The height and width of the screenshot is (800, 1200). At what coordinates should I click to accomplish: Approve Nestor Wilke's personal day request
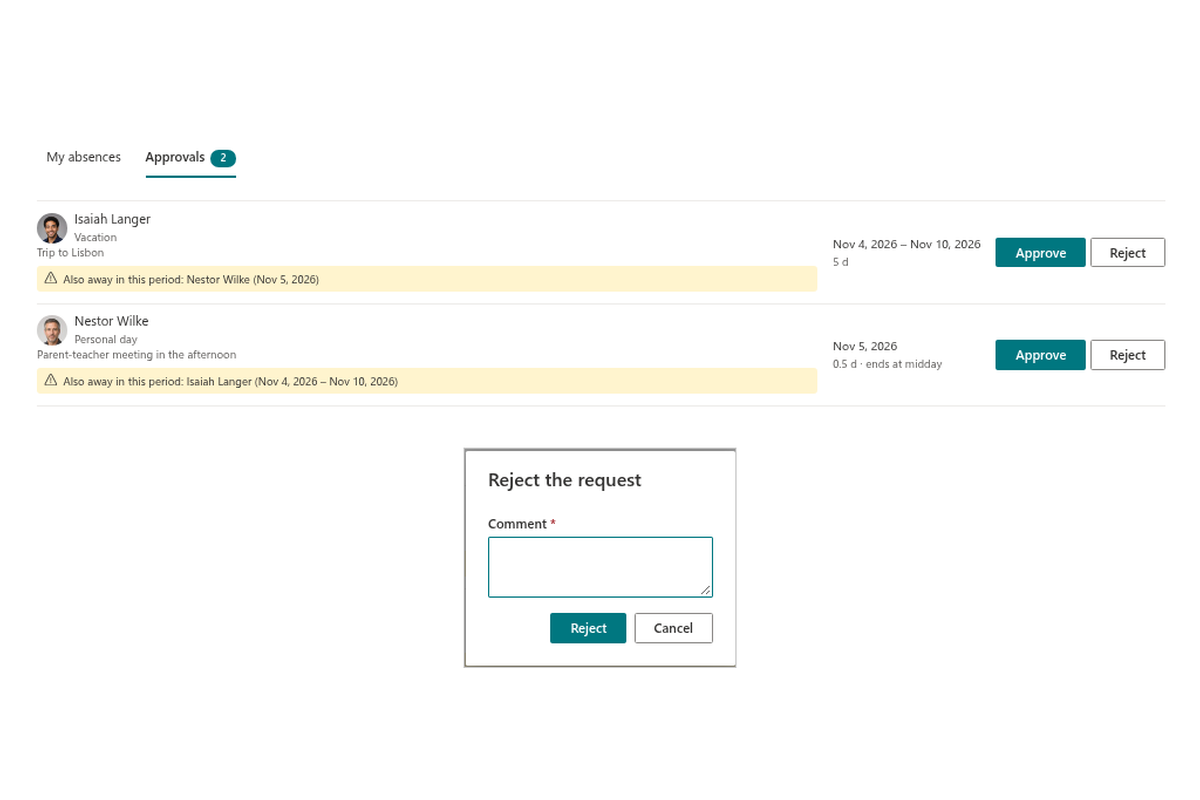1040,355
